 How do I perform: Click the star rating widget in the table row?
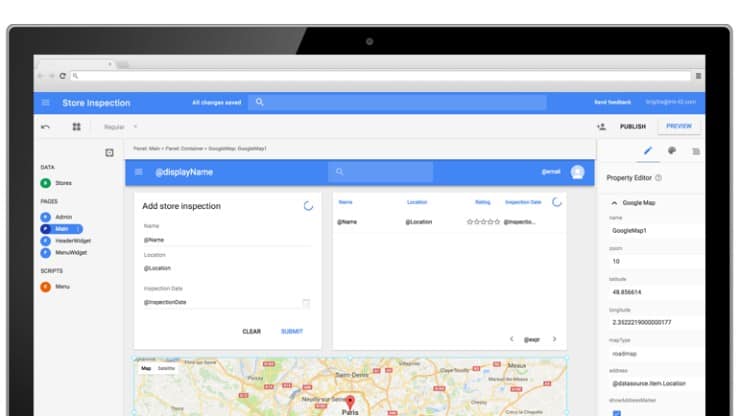(483, 221)
